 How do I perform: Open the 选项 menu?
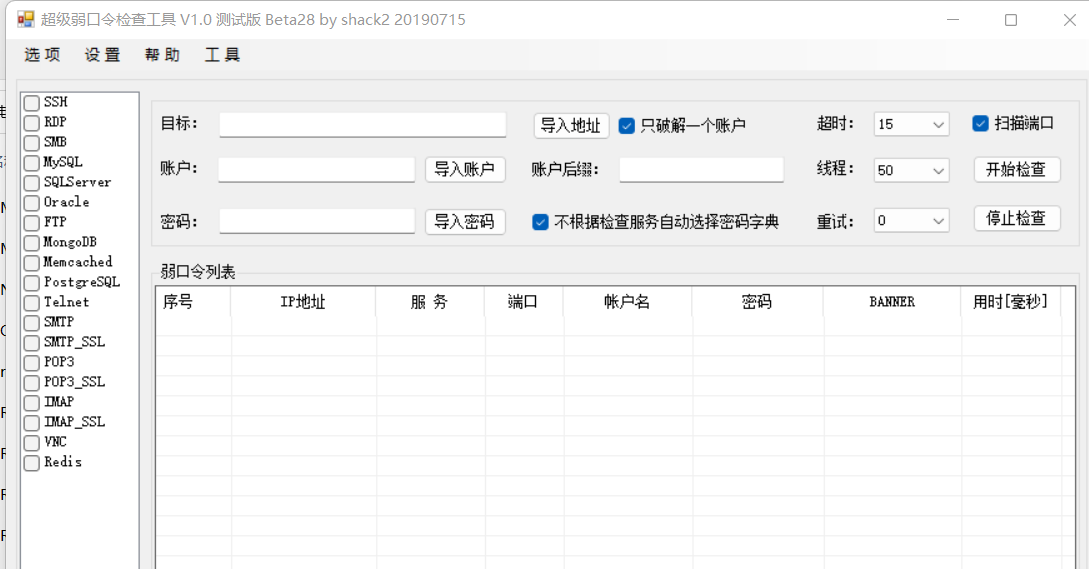pyautogui.click(x=42, y=55)
